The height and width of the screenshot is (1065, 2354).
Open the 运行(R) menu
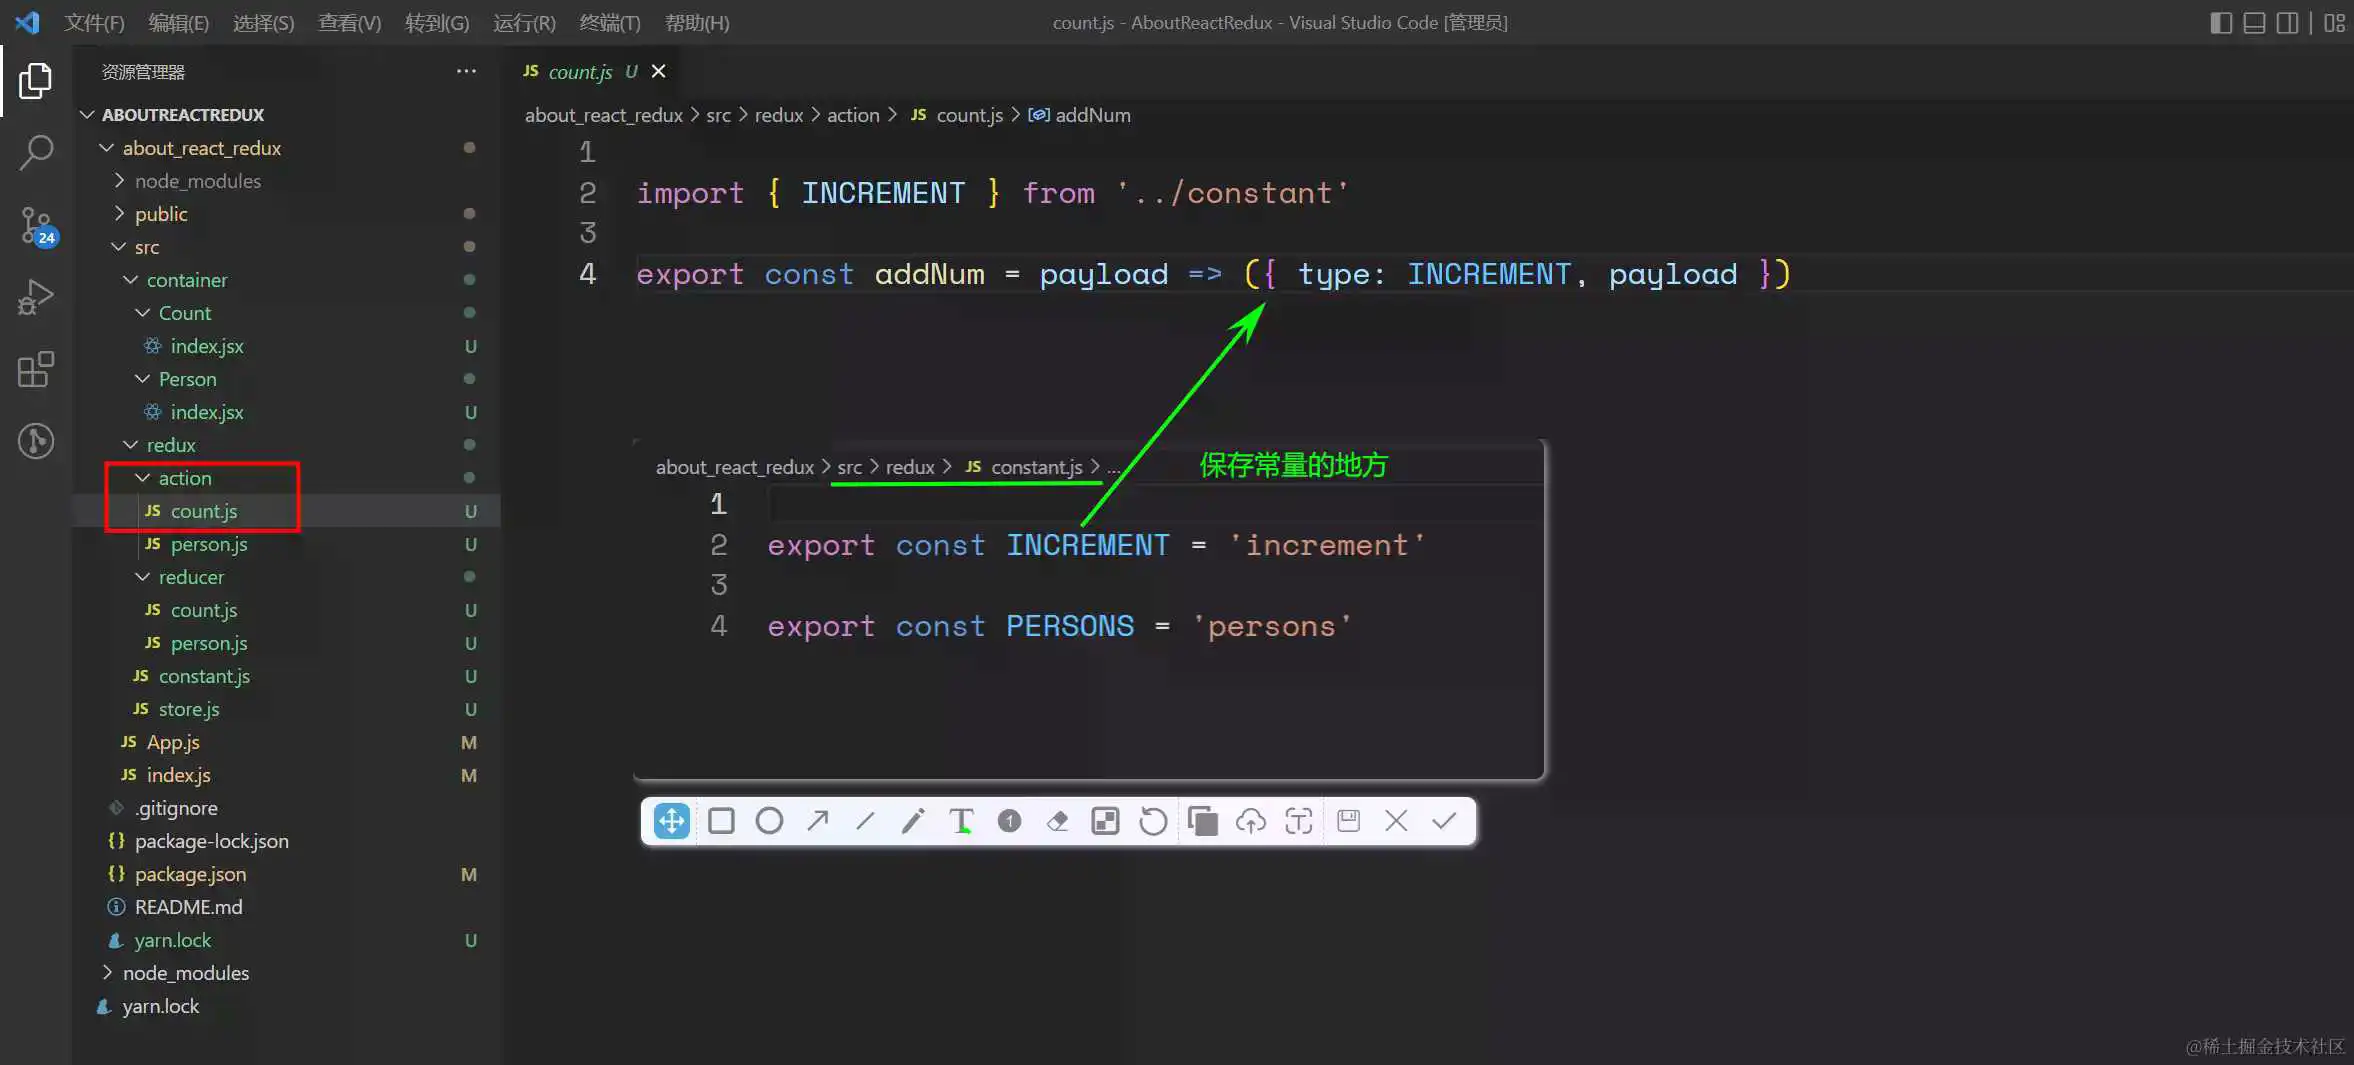pyautogui.click(x=524, y=22)
